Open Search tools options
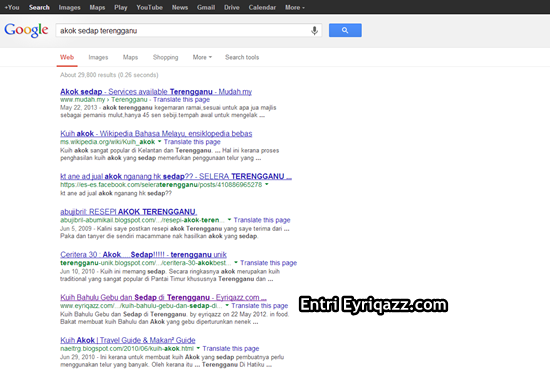This screenshot has width=550, height=378. [242, 57]
